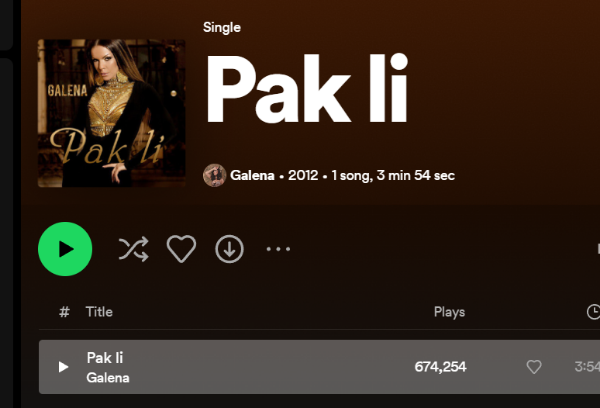Click the 3:54 track duration
The image size is (600, 408).
point(587,367)
